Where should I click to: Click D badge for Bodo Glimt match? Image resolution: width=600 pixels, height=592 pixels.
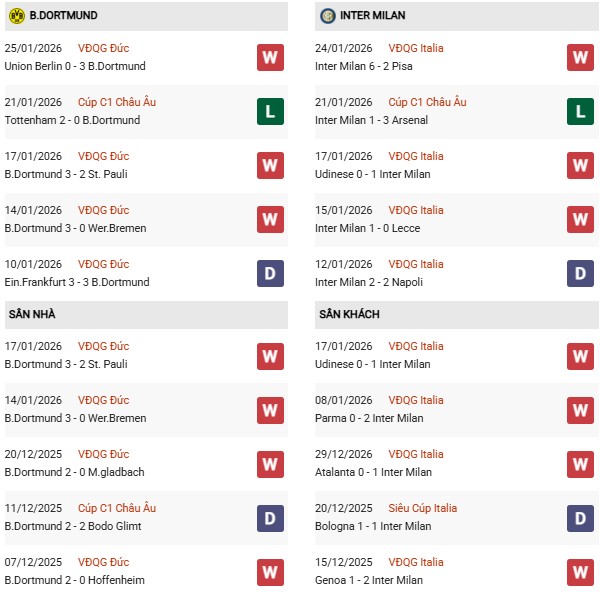click(x=270, y=517)
